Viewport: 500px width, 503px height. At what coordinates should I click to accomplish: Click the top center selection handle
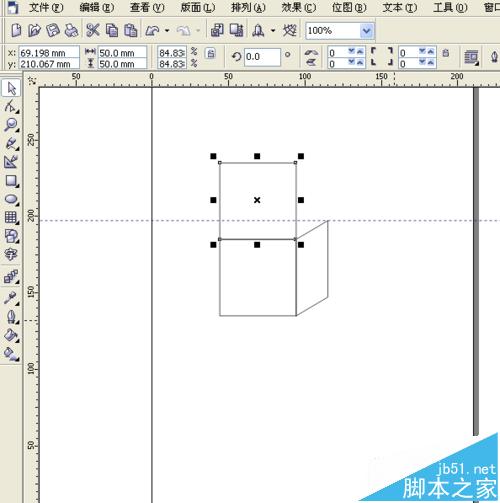tap(257, 156)
